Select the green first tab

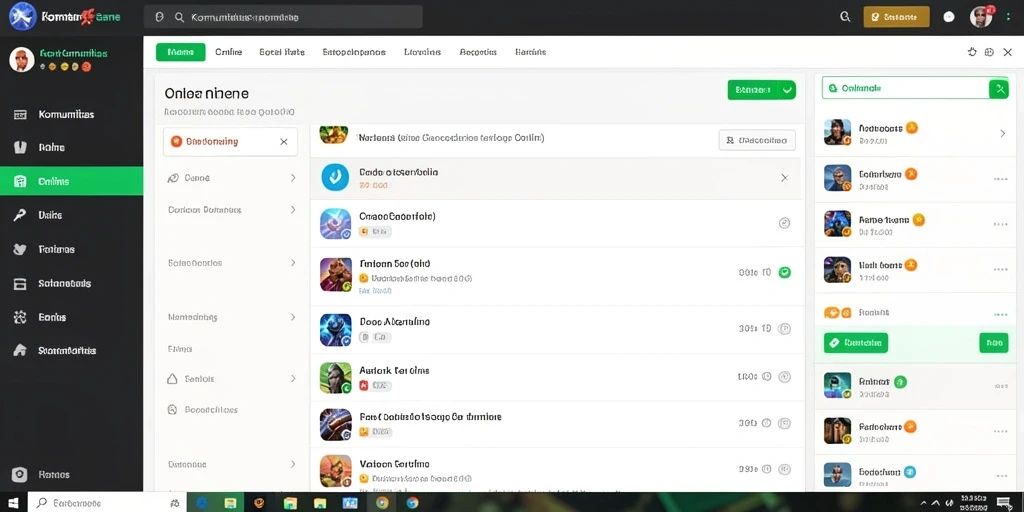click(x=181, y=52)
